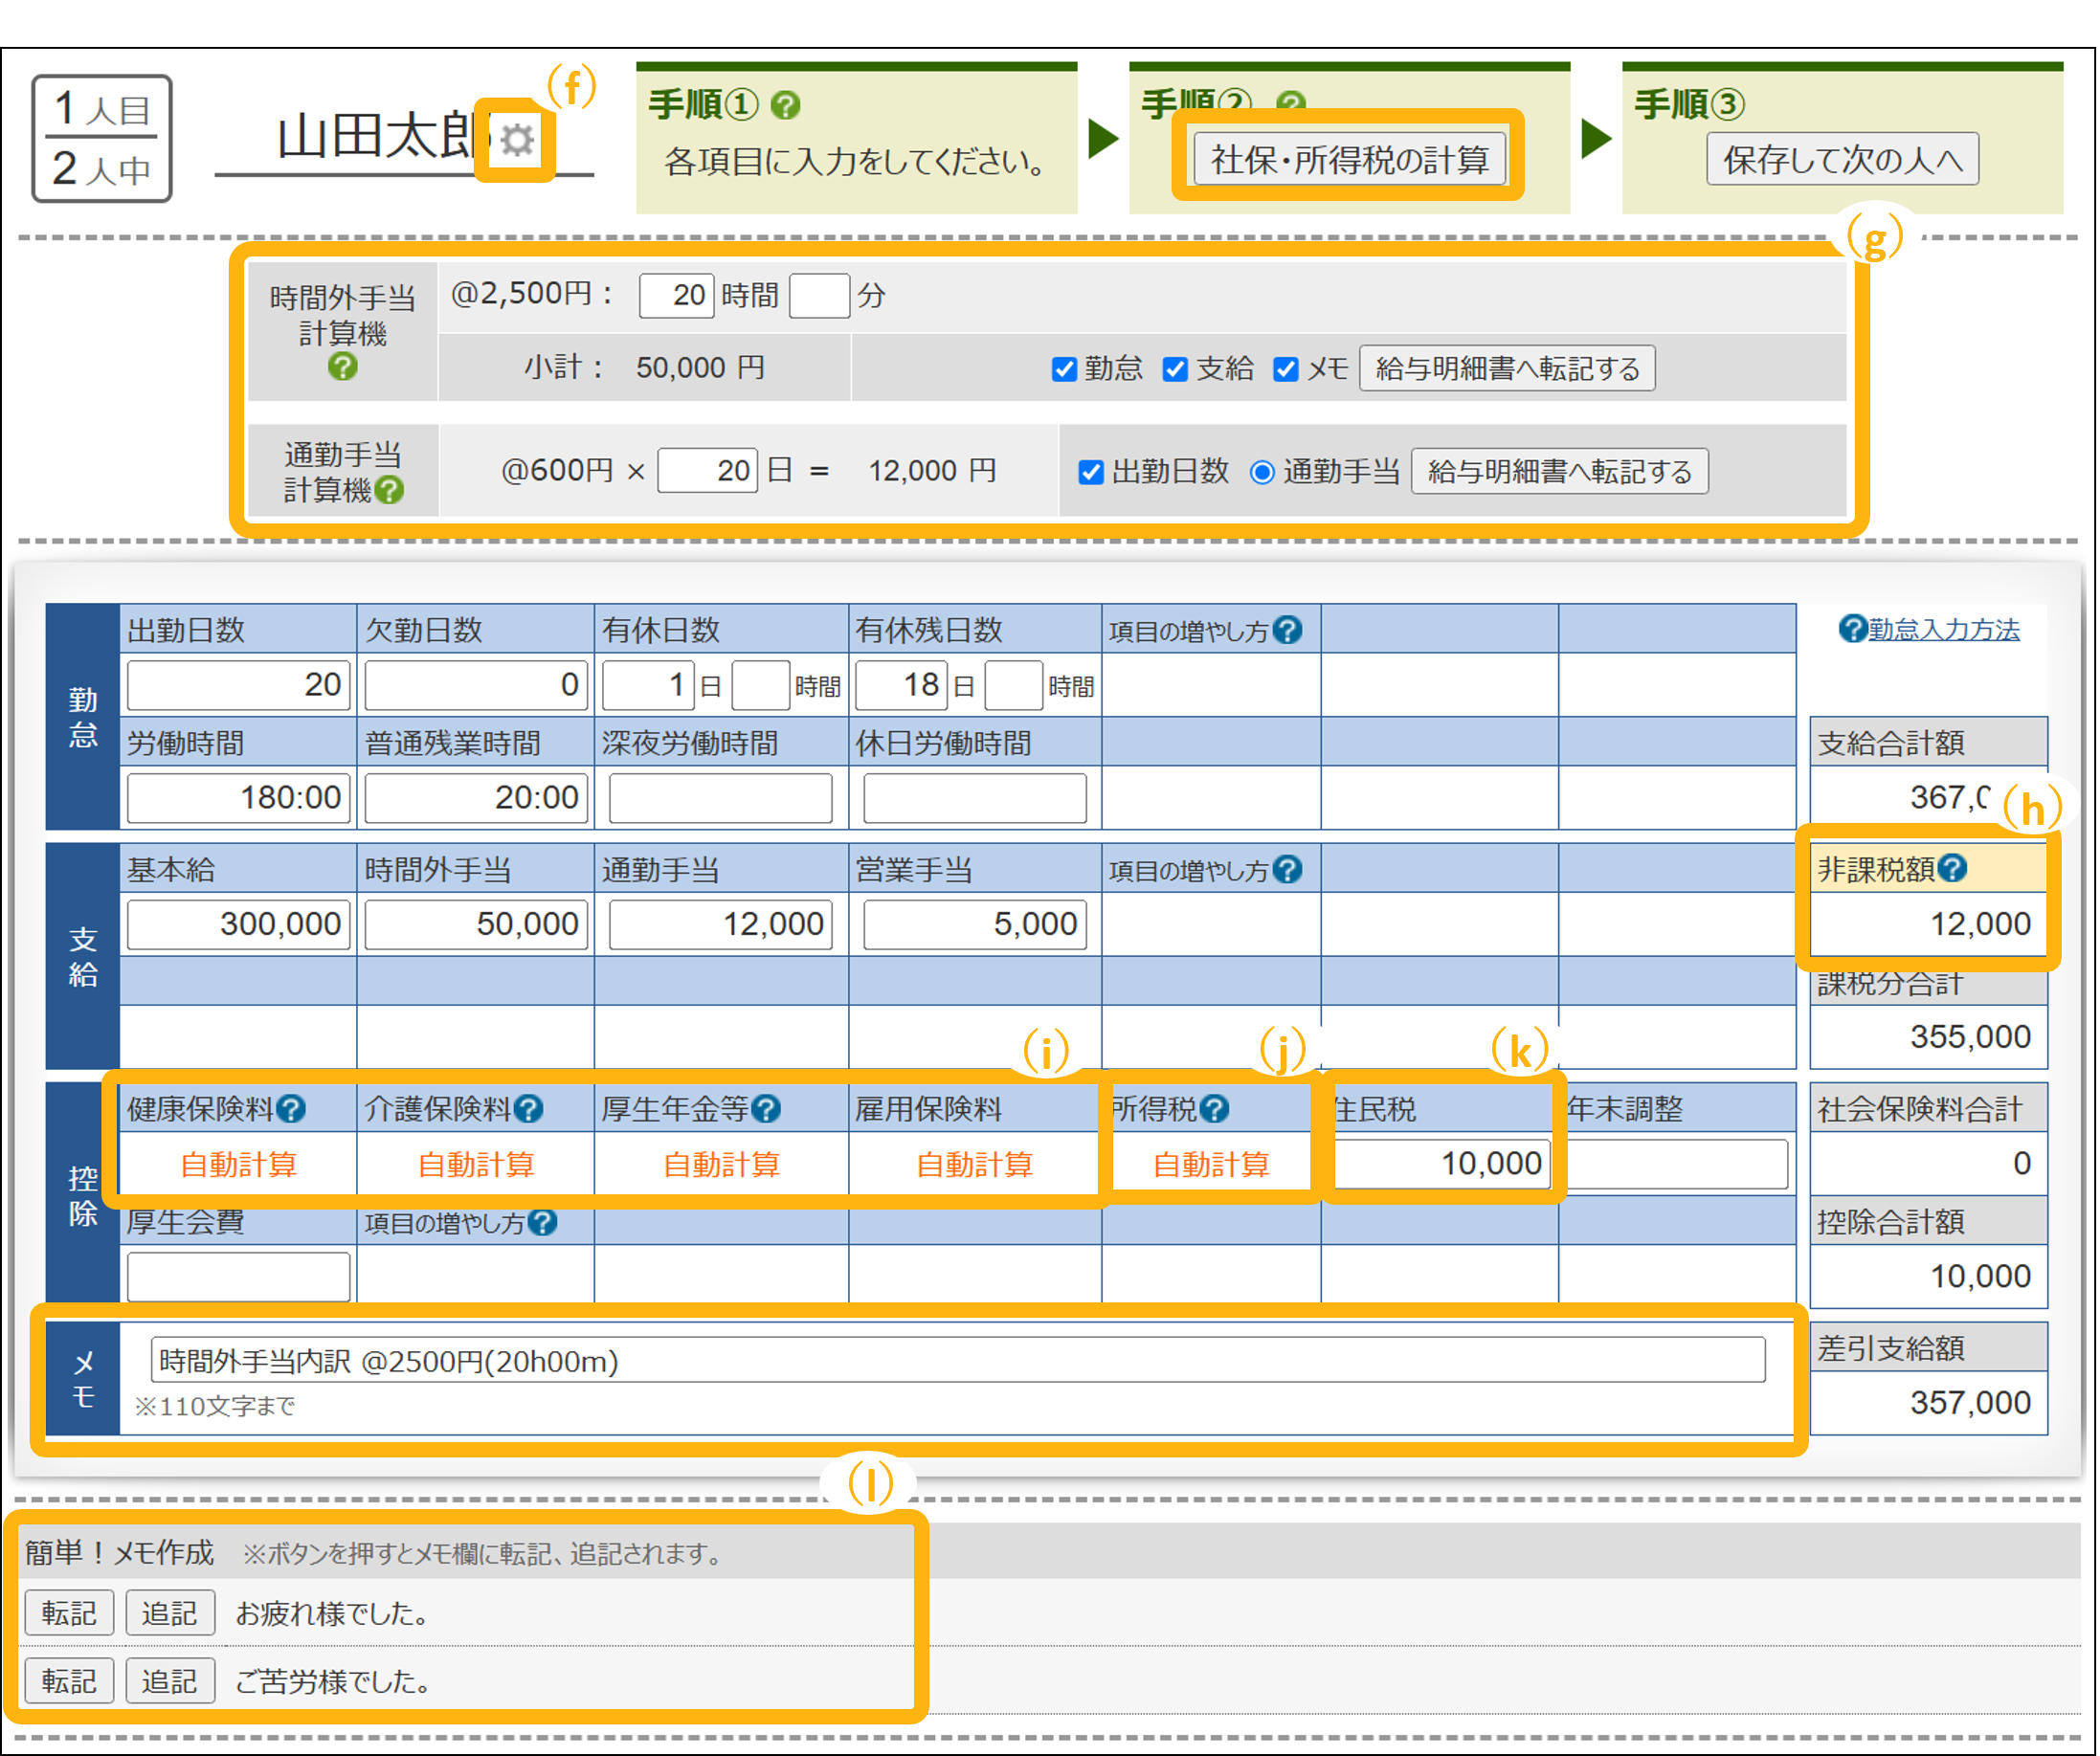Uncheck the 出勤日数 checkbox in the commute calculator
The image size is (2100, 1756).
coord(1091,472)
